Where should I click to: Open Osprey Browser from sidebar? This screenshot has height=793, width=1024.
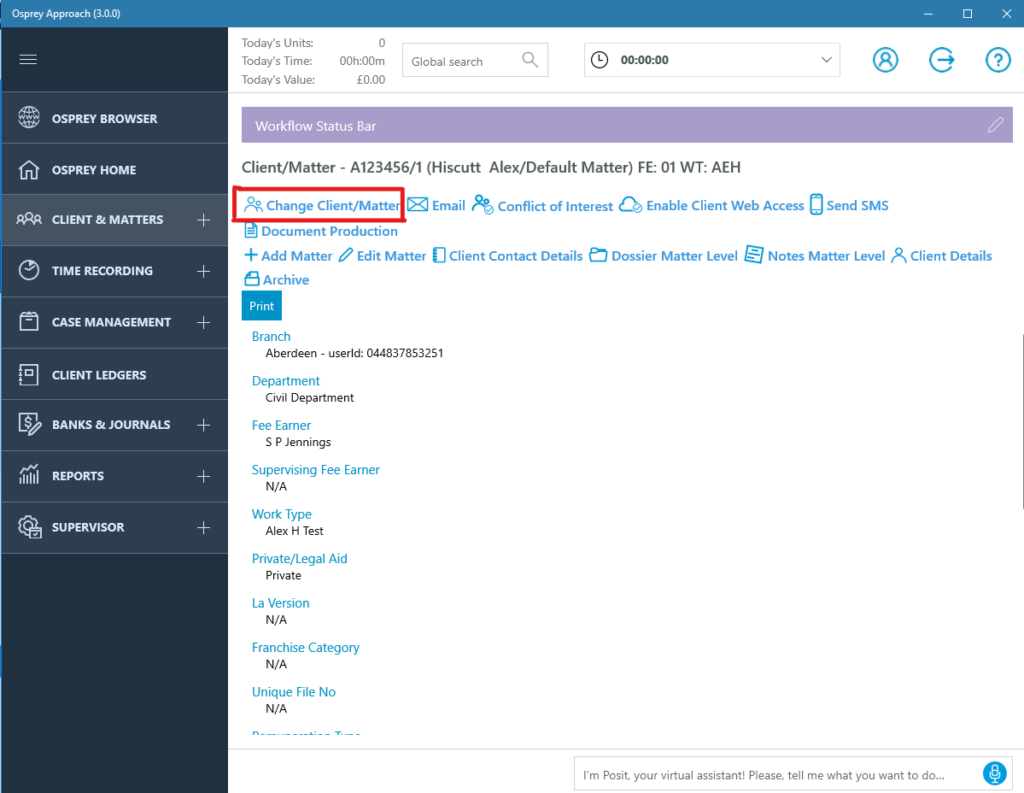[x=114, y=118]
